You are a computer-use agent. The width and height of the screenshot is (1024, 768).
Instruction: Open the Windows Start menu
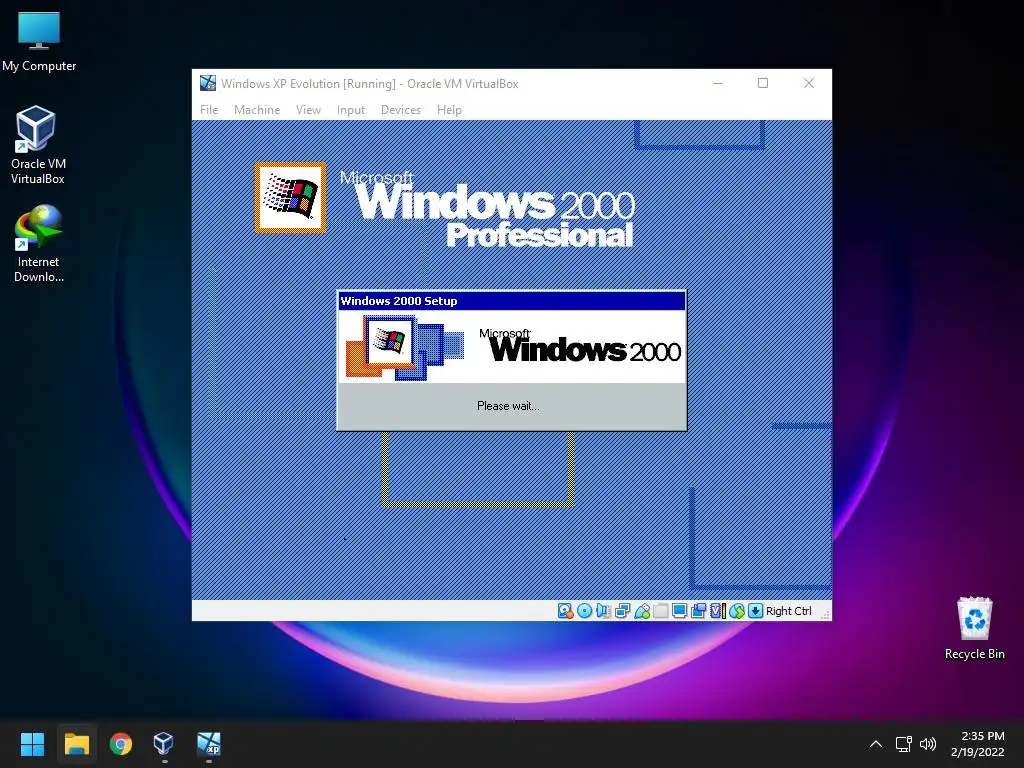coord(32,744)
